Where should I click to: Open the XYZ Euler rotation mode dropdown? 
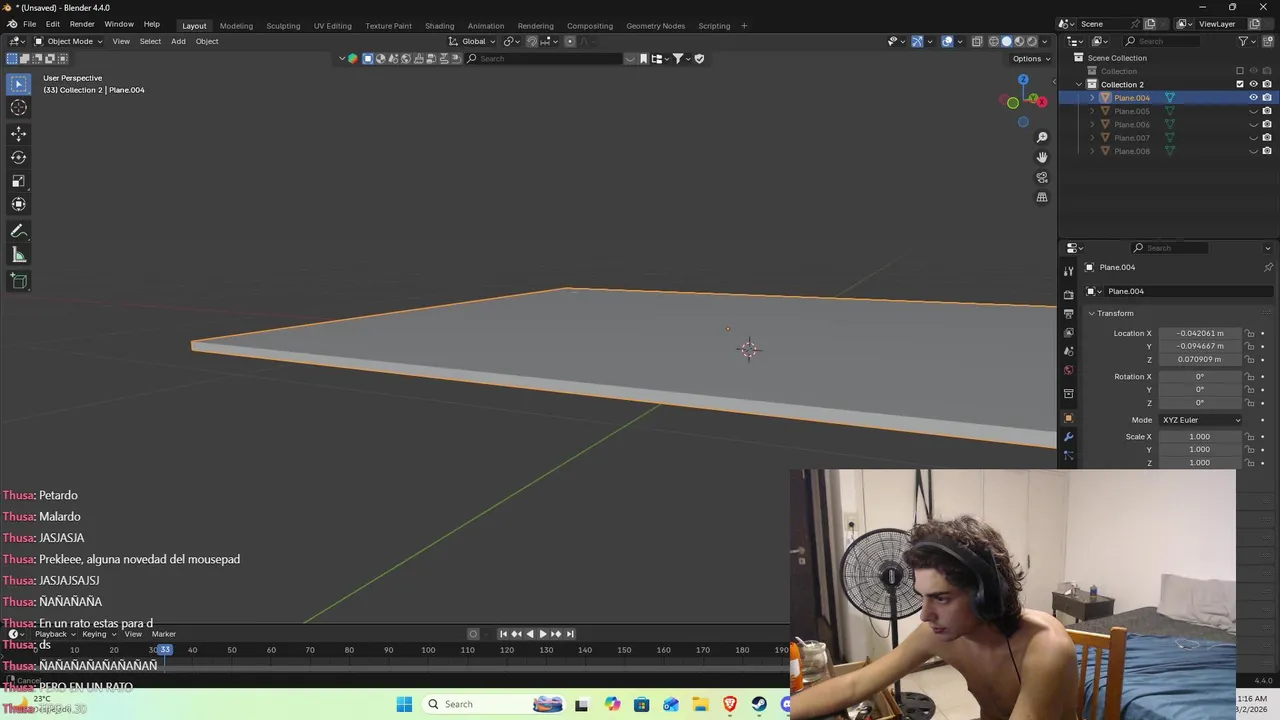coord(1200,420)
